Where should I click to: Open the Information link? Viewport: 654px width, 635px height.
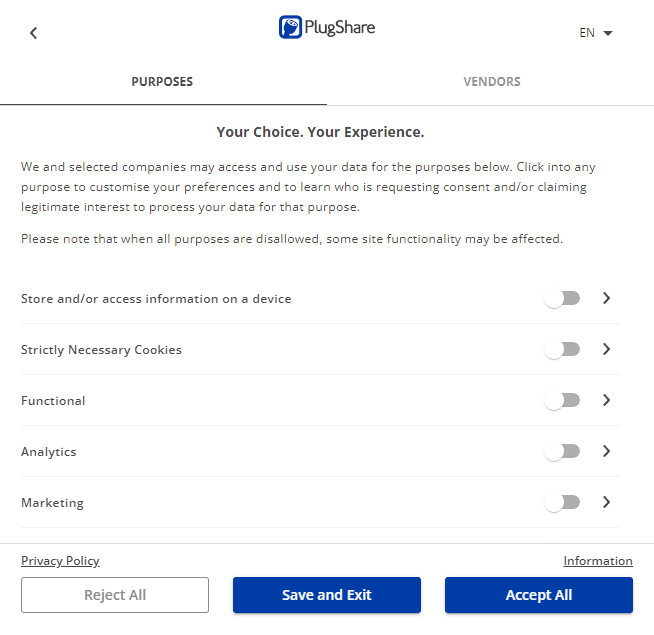point(598,561)
